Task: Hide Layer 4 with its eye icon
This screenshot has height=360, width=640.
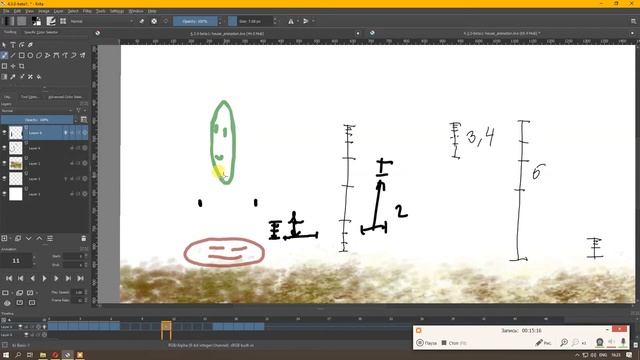Action: coord(4,148)
